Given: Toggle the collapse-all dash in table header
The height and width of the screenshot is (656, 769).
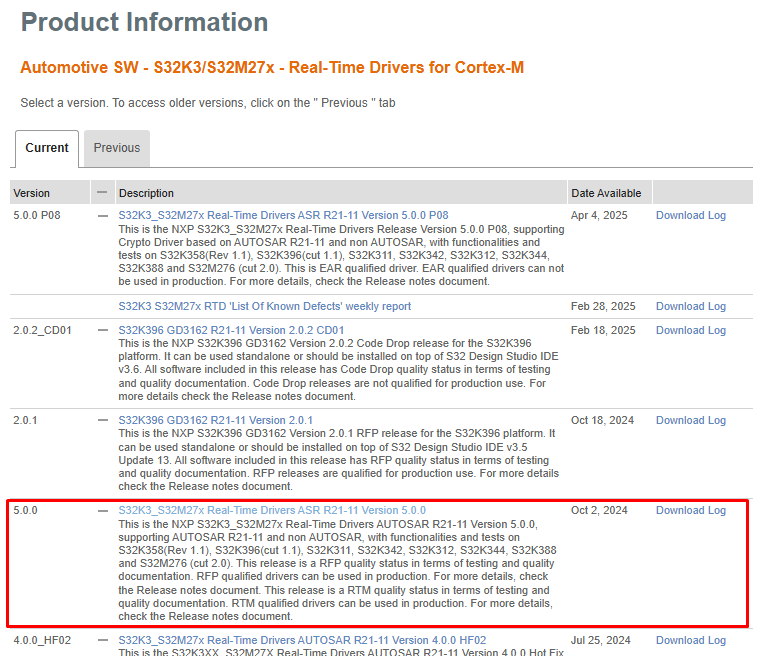Looking at the screenshot, I should point(102,192).
